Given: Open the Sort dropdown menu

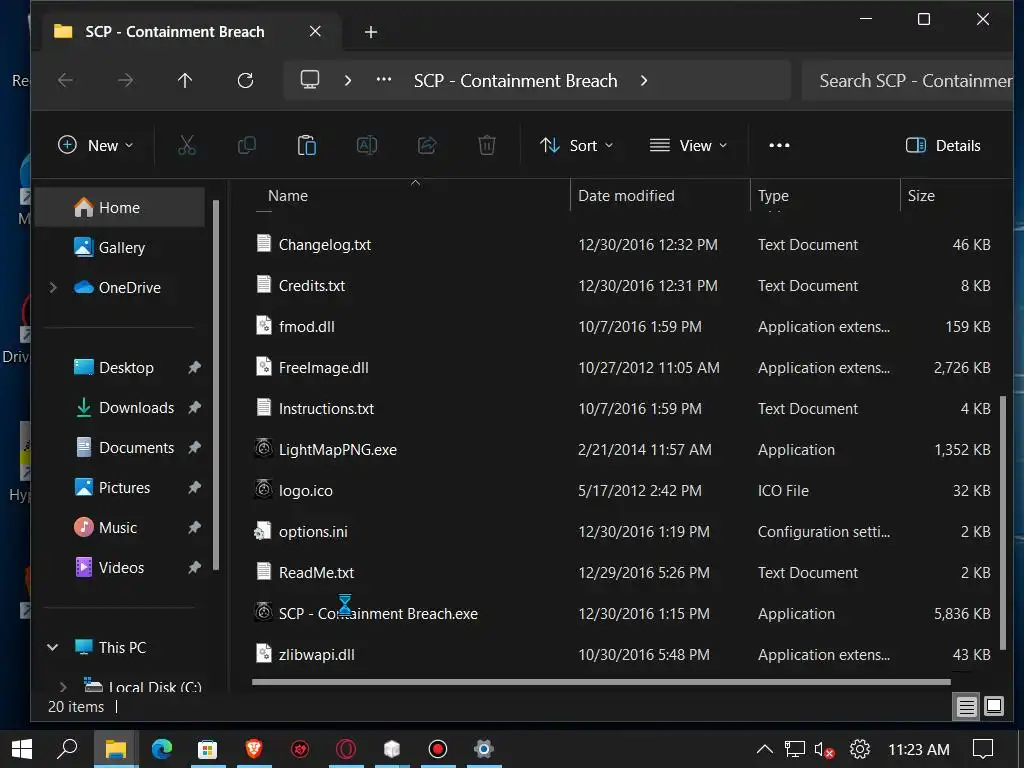Looking at the screenshot, I should (x=577, y=145).
